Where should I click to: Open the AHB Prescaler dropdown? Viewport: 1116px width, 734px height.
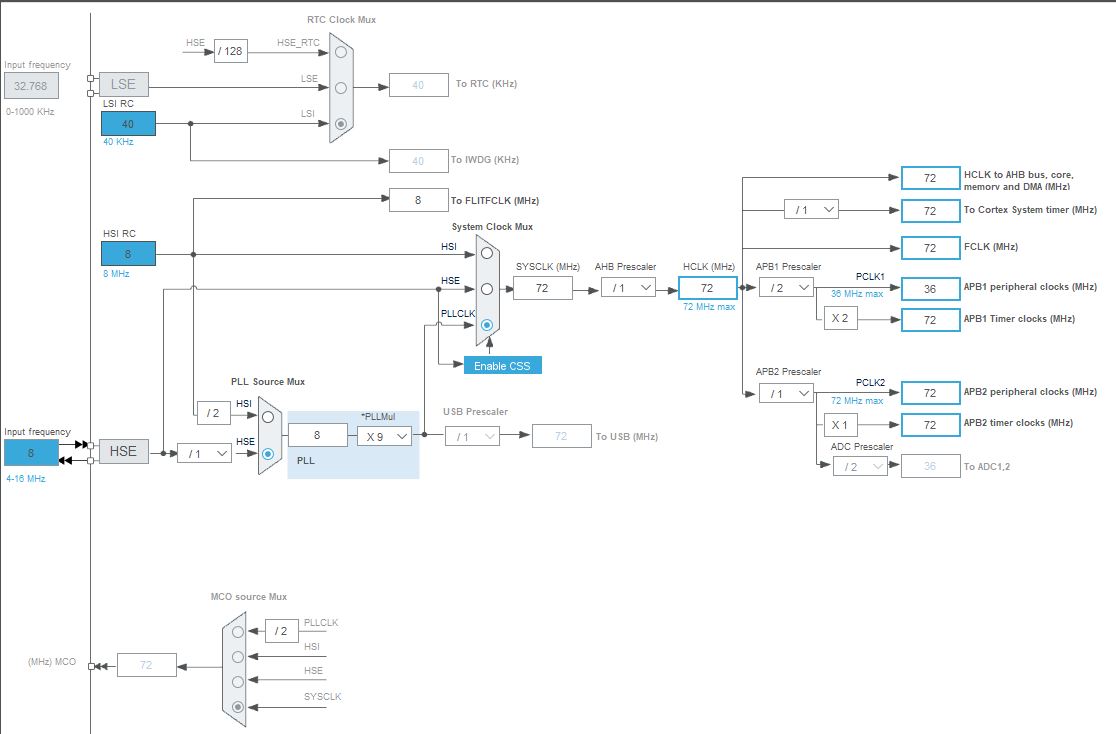click(628, 288)
